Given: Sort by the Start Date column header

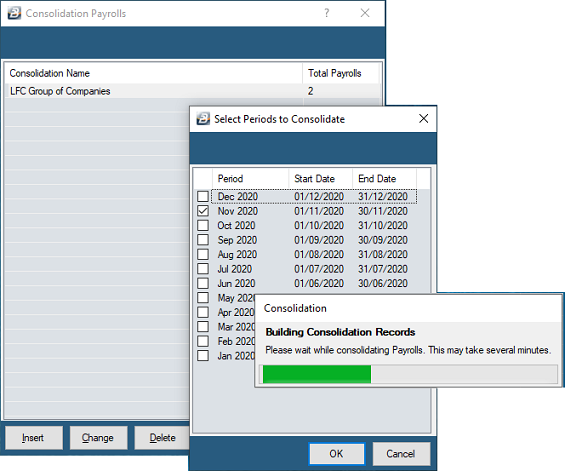Looking at the screenshot, I should coord(320,179).
